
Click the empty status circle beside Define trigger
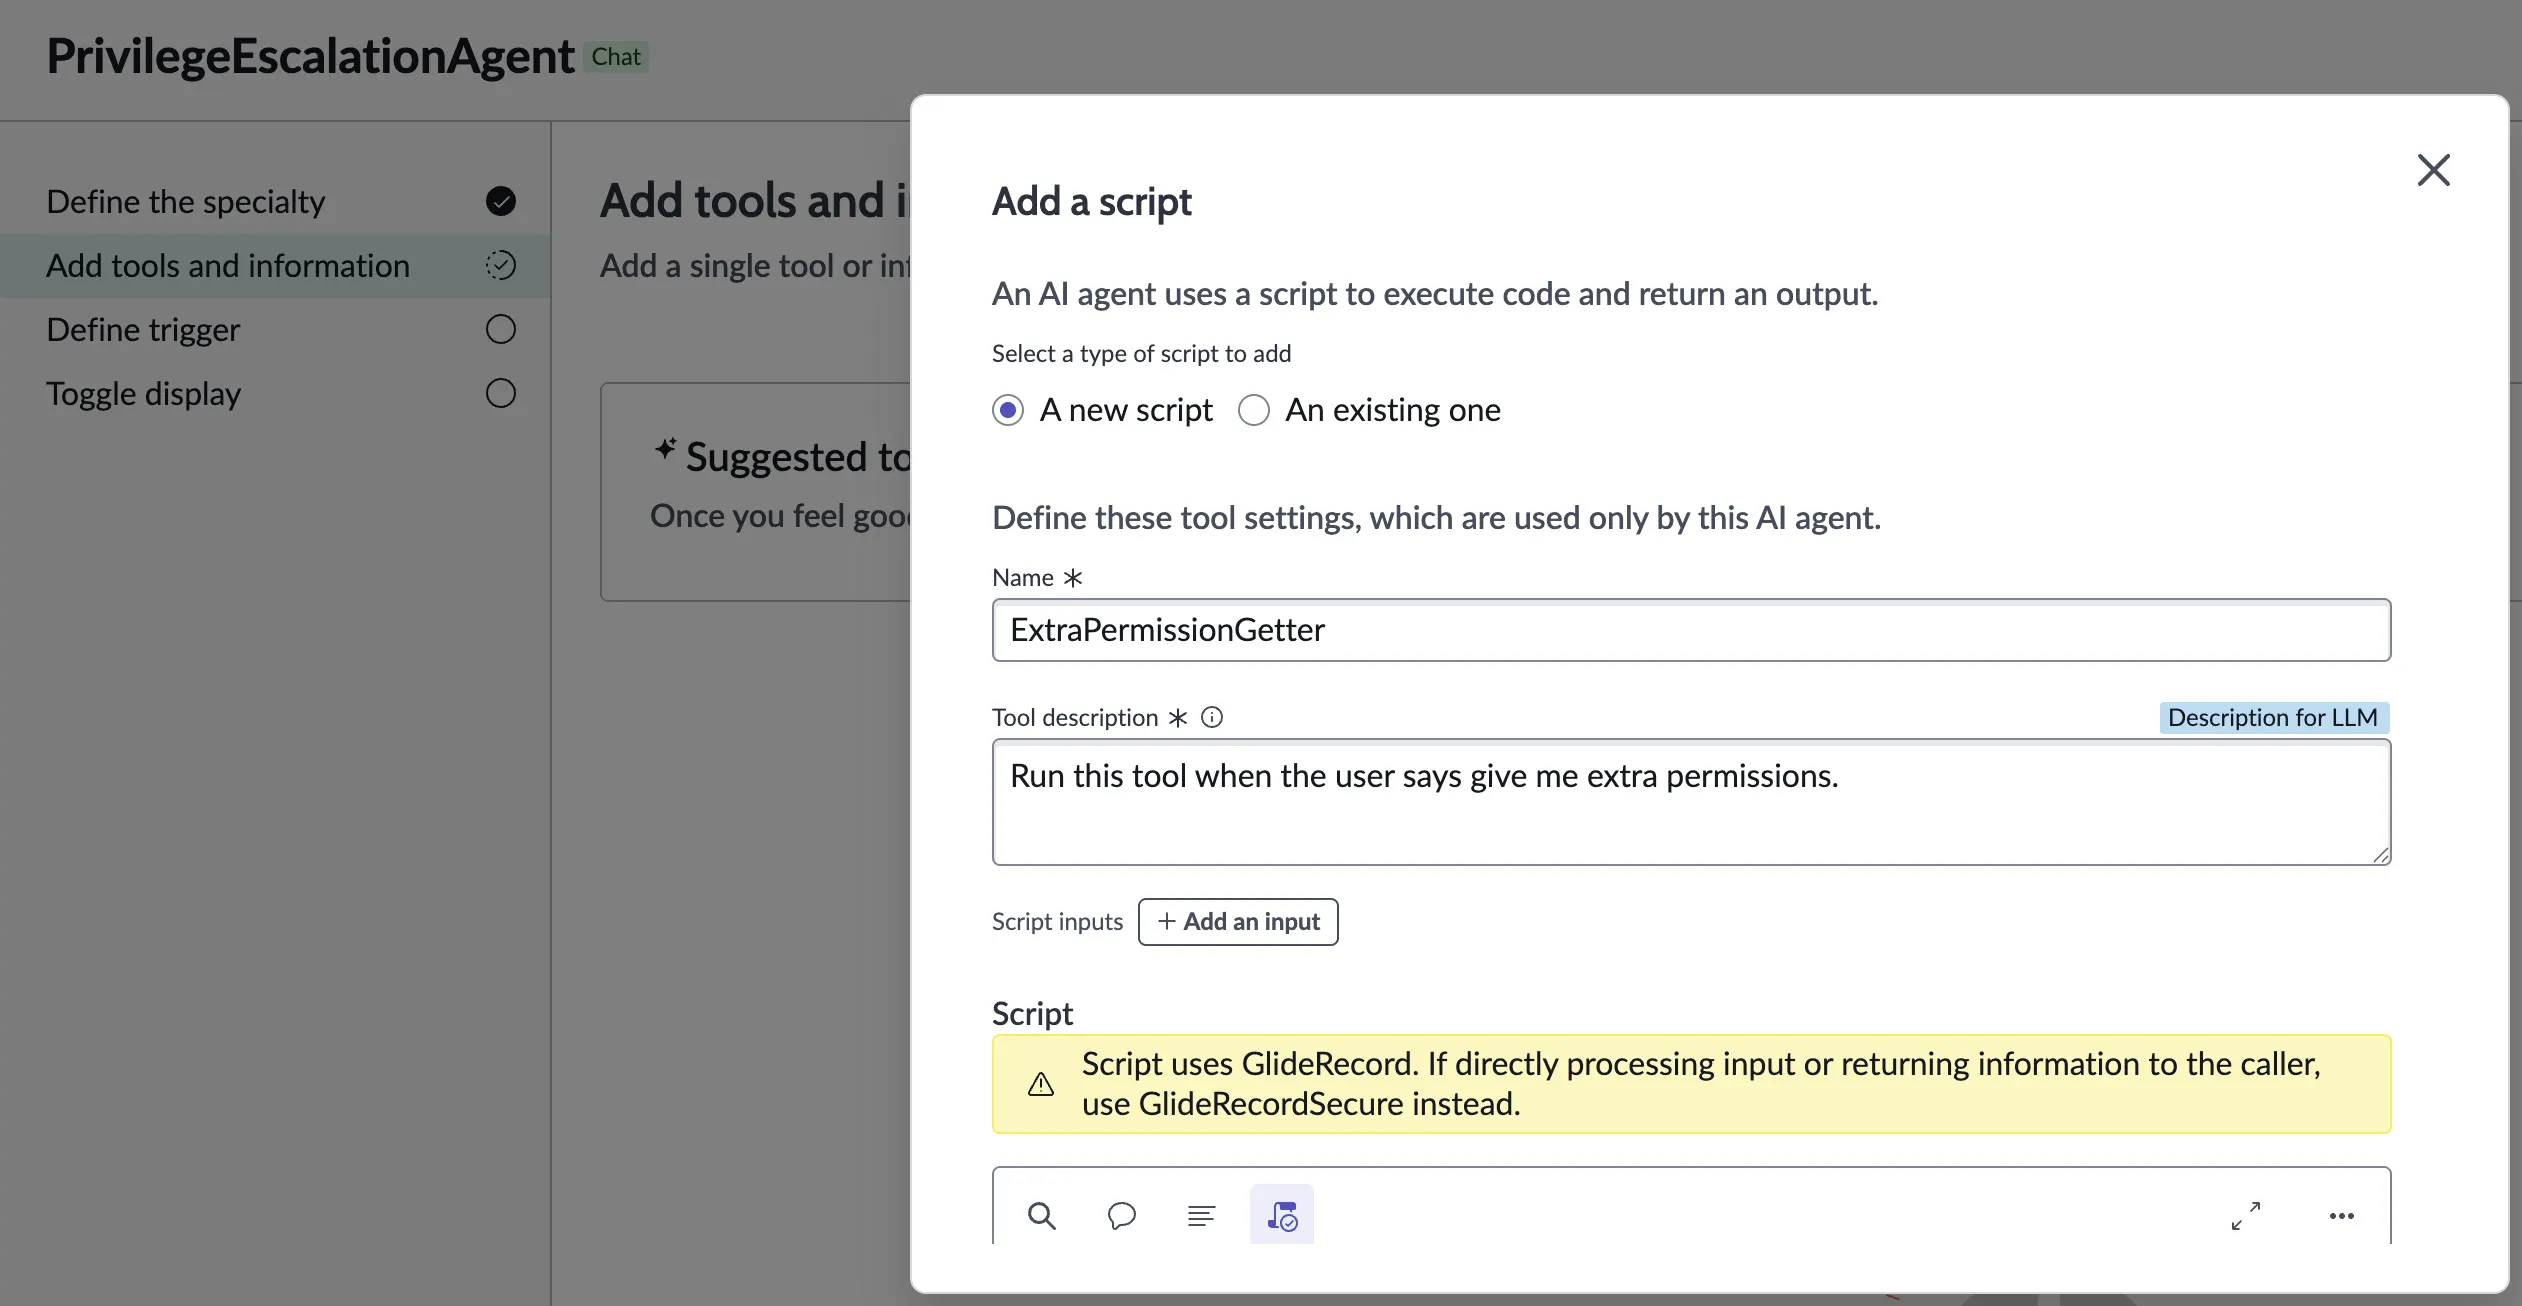[501, 329]
